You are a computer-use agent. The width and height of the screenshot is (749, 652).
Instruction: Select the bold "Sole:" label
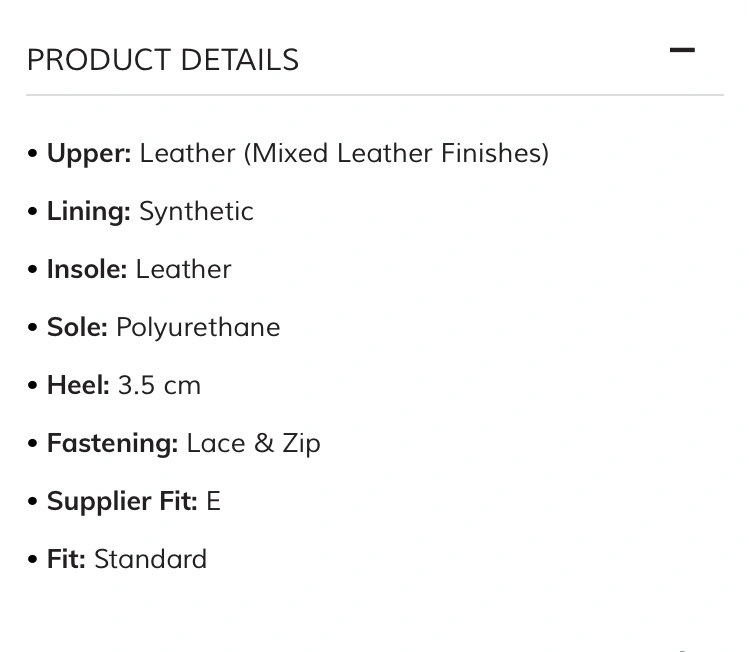[77, 328]
